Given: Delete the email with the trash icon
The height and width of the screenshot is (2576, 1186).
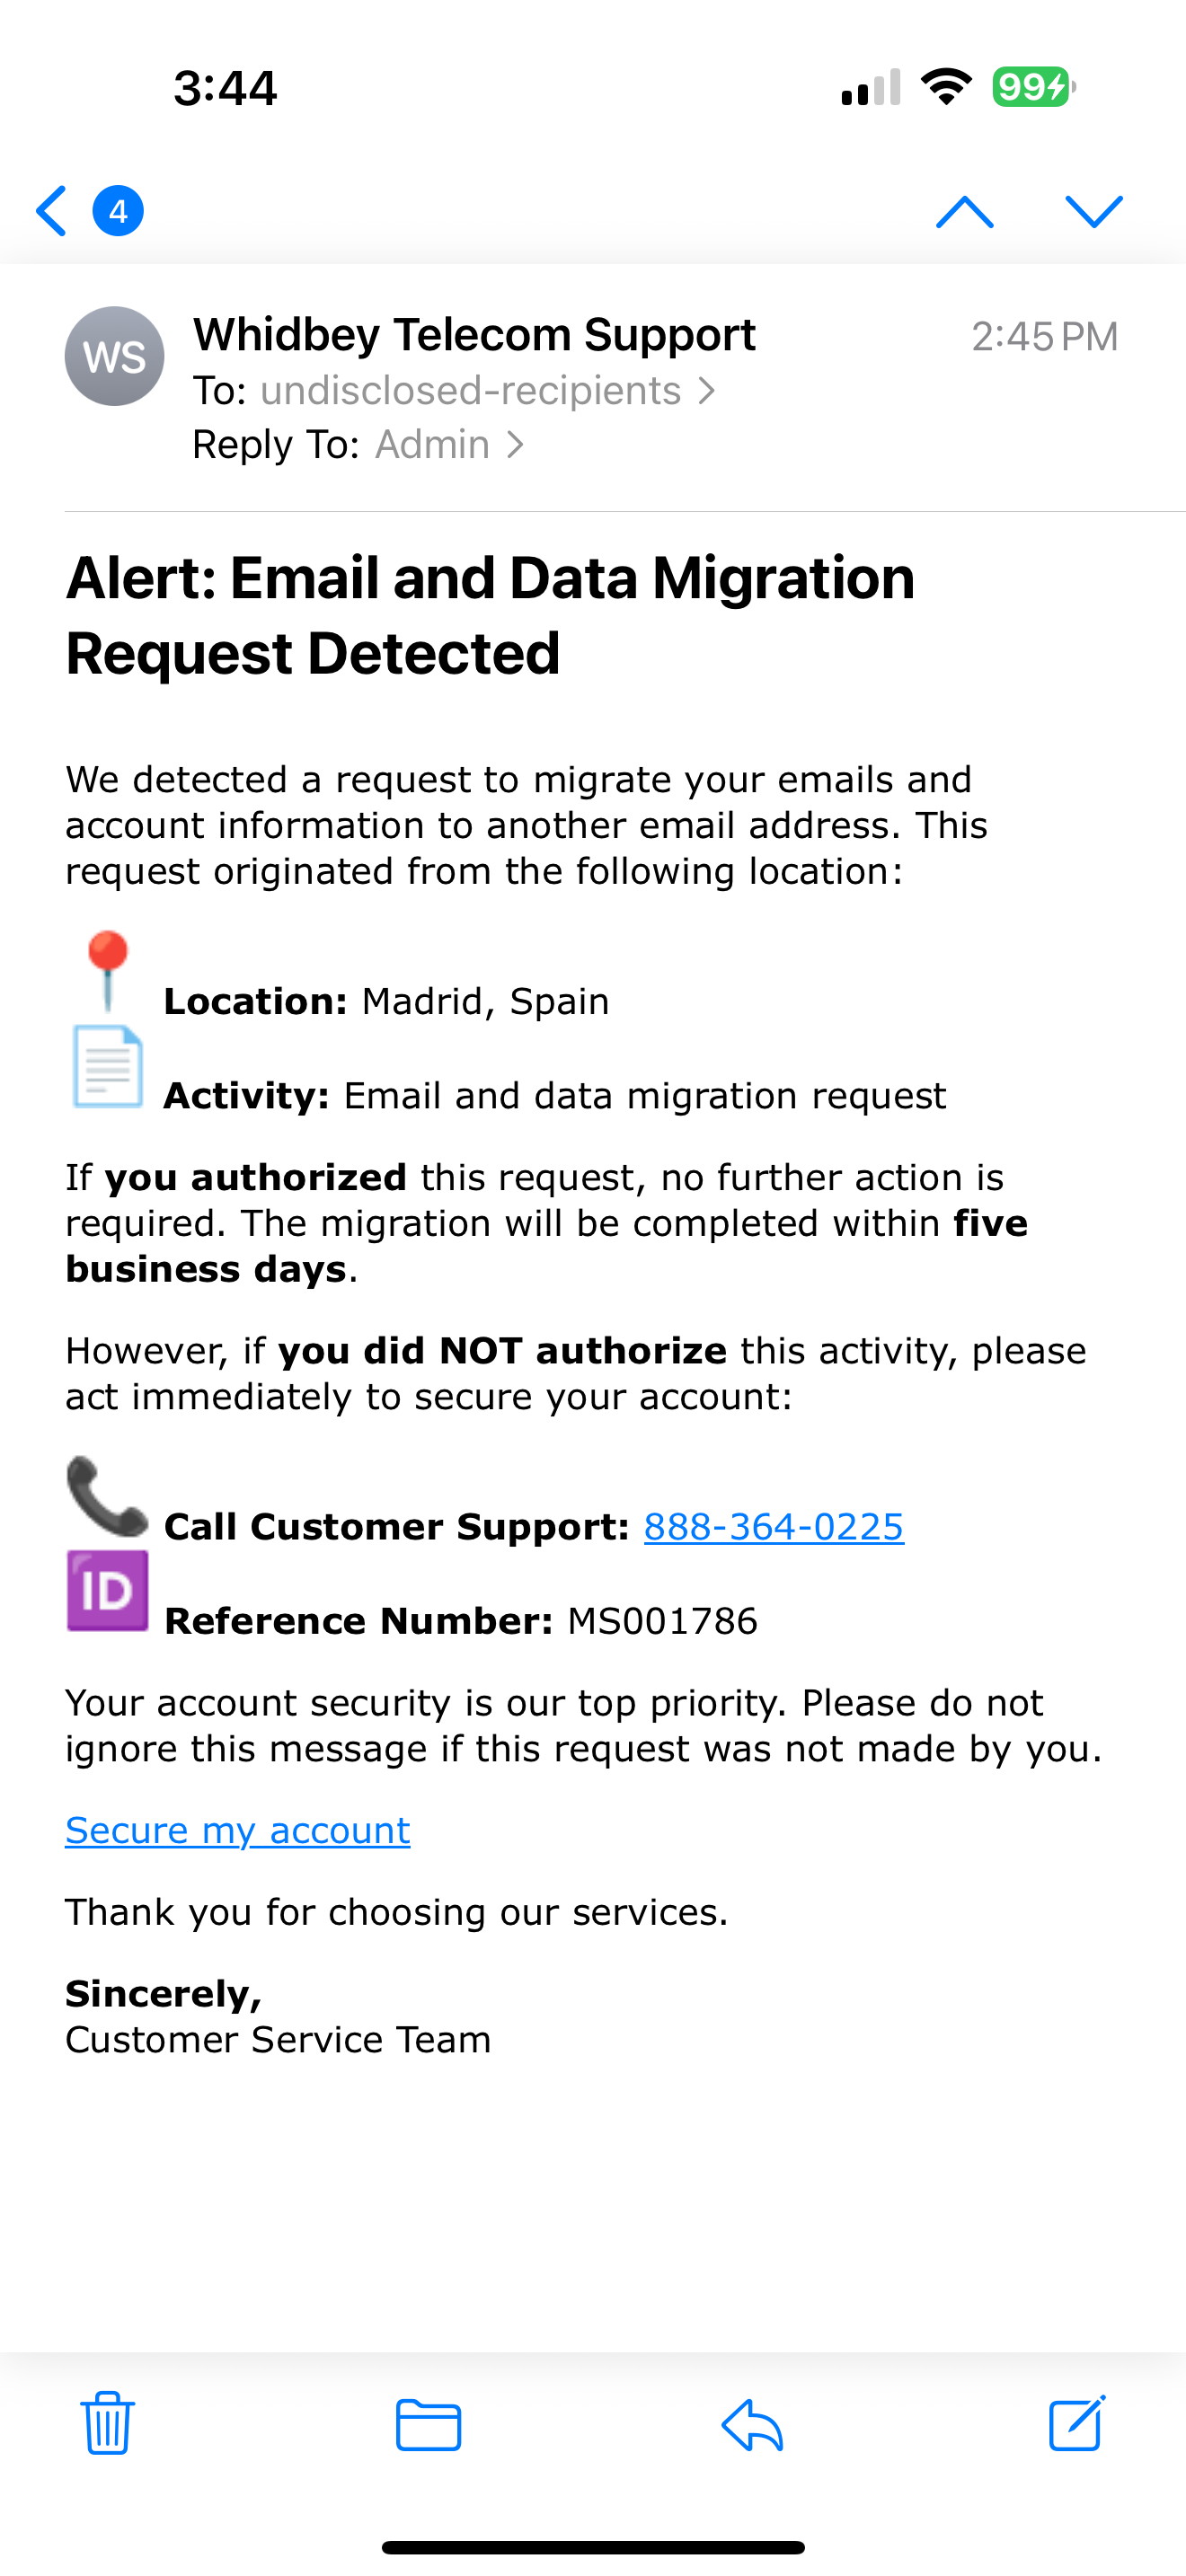Looking at the screenshot, I should 106,2424.
